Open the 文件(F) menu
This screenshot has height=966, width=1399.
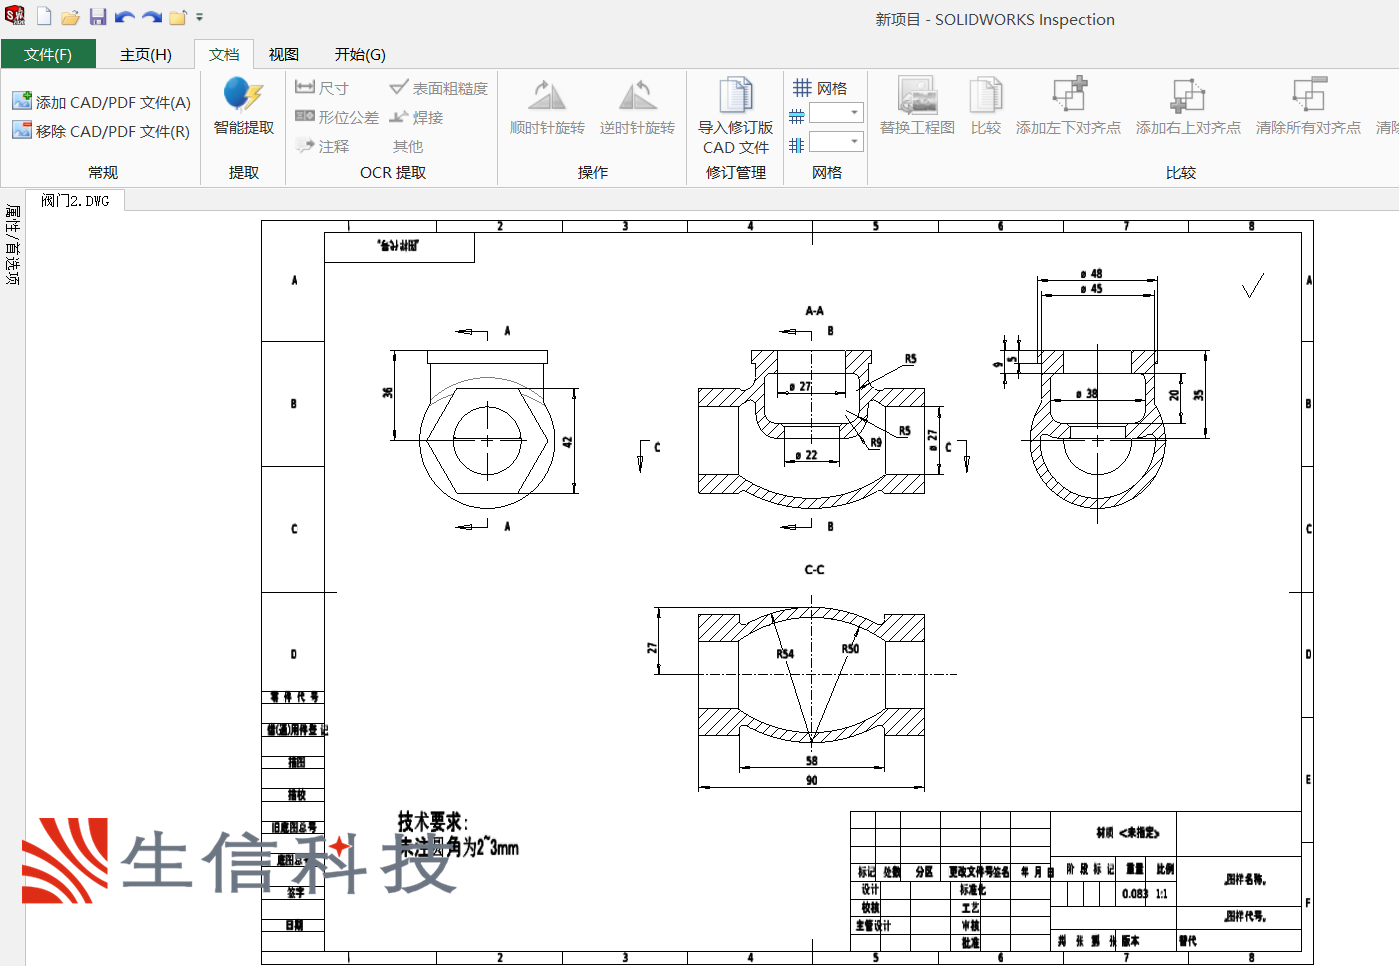click(x=48, y=54)
